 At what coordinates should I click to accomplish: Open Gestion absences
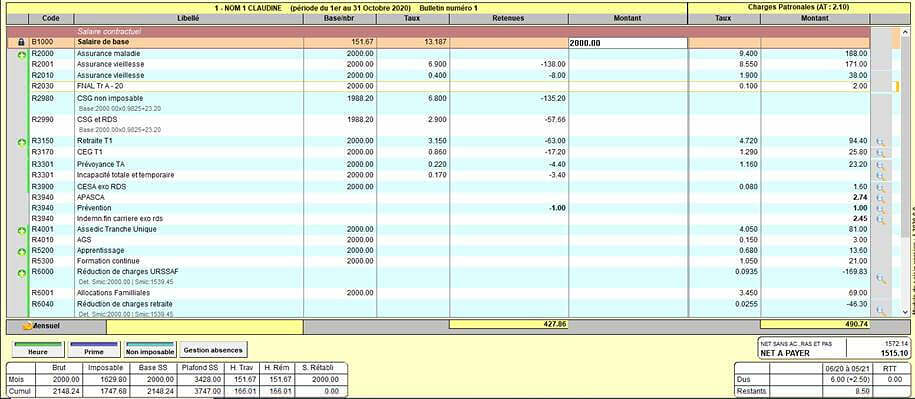(x=214, y=349)
